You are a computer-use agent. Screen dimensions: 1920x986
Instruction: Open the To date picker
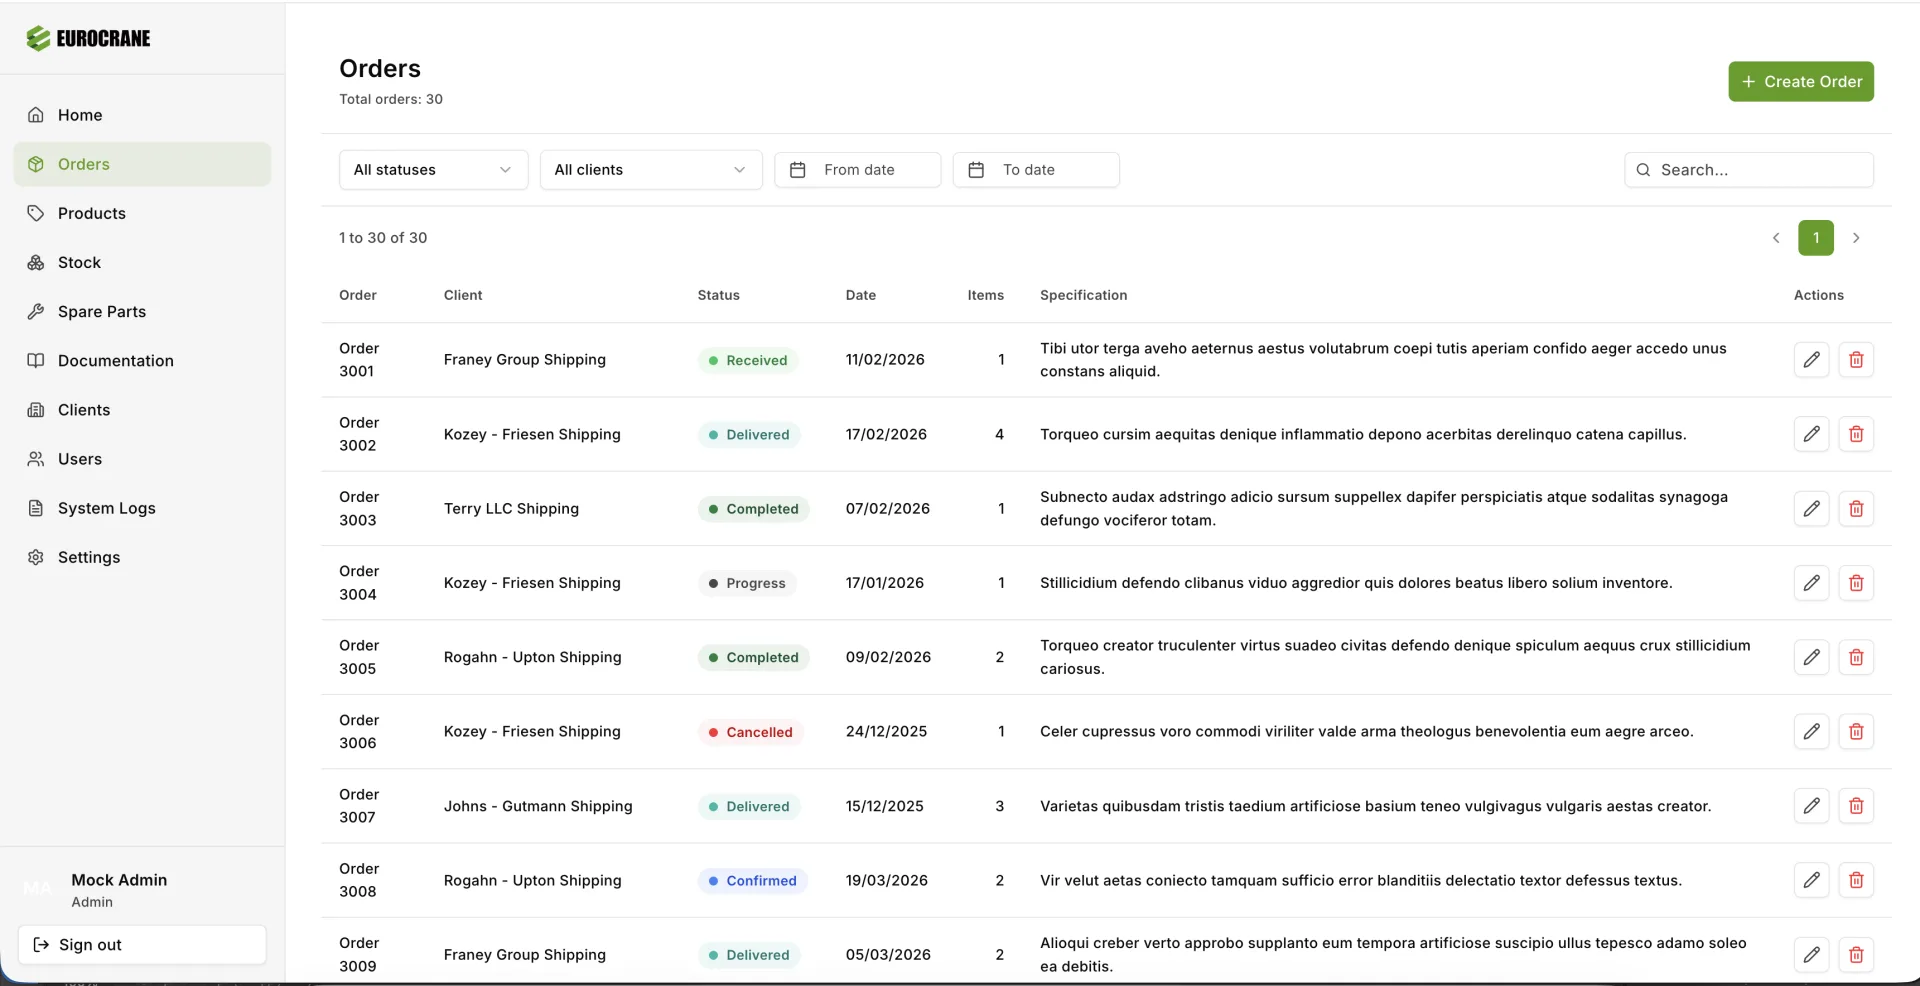(x=1035, y=170)
